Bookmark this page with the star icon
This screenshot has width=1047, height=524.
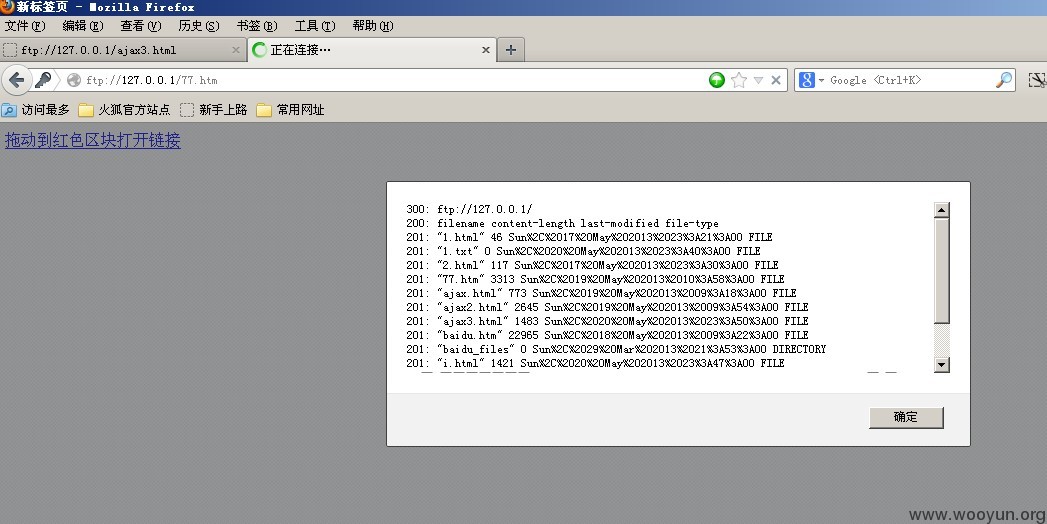coord(739,80)
